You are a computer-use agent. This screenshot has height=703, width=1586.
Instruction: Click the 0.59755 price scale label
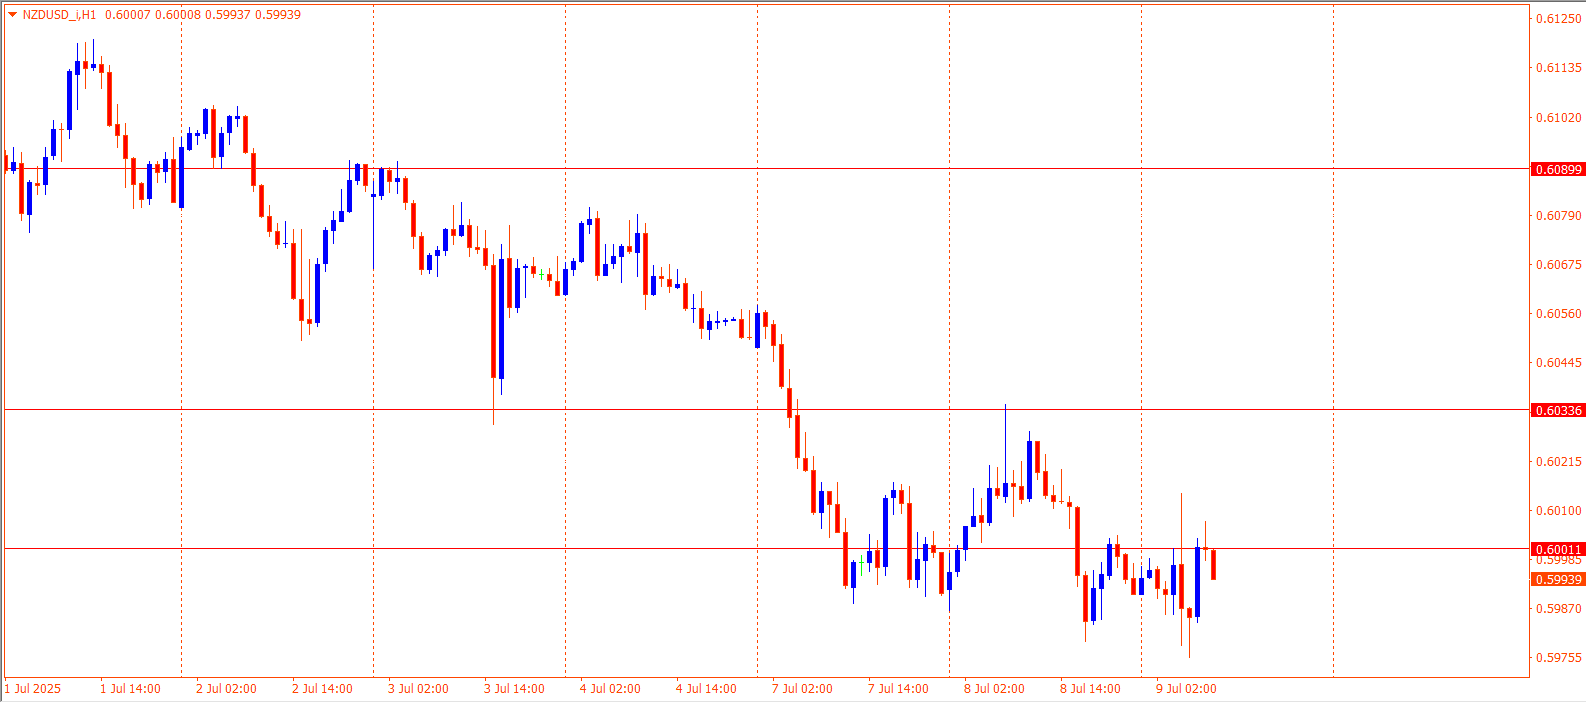point(1559,658)
